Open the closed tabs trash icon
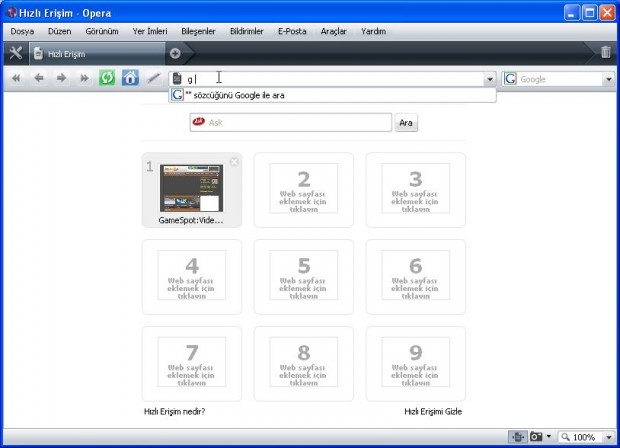The height and width of the screenshot is (448, 620). pos(605,52)
